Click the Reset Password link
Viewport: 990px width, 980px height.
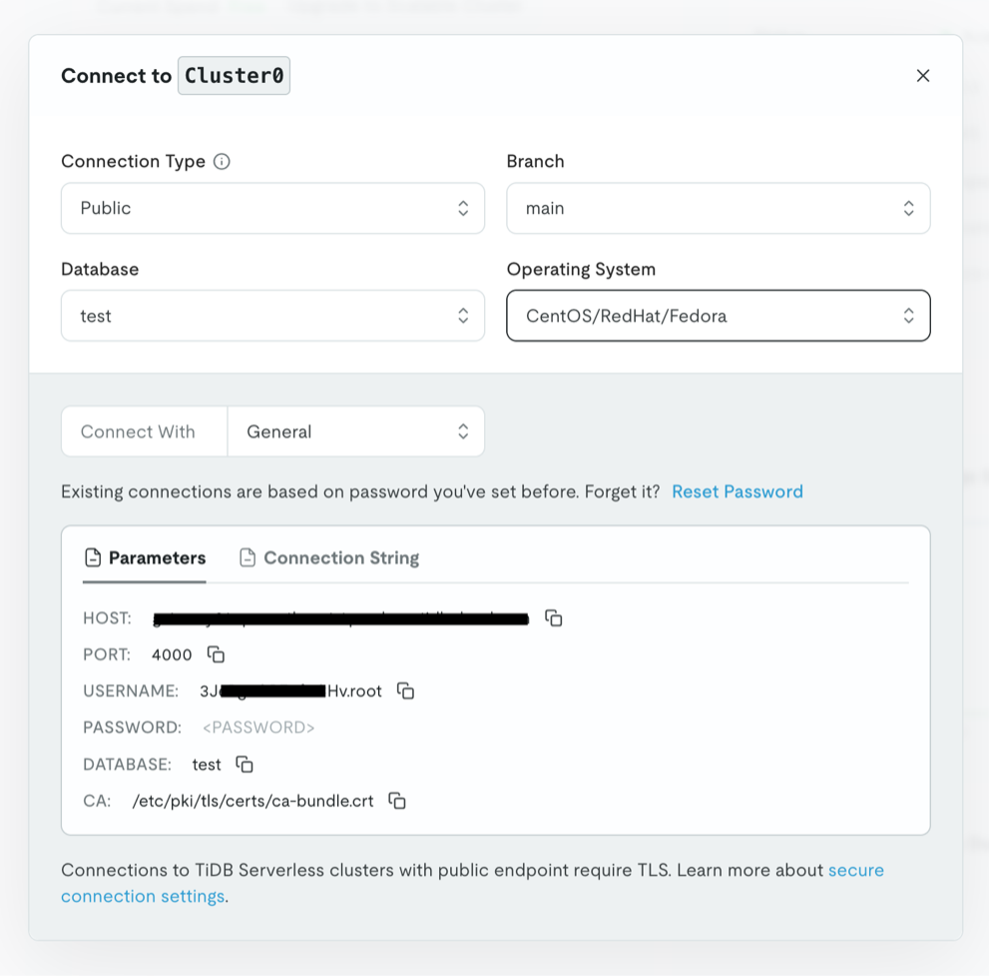click(x=737, y=491)
